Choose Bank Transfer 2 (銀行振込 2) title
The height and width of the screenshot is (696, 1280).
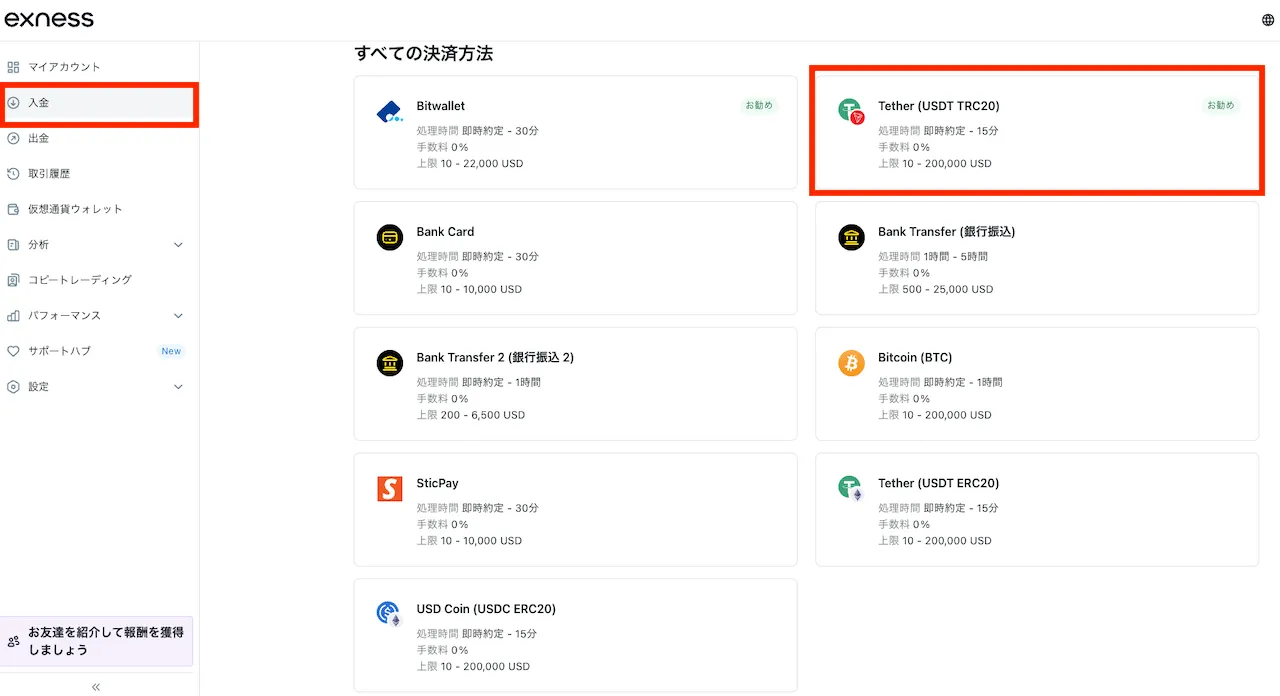[x=495, y=357]
